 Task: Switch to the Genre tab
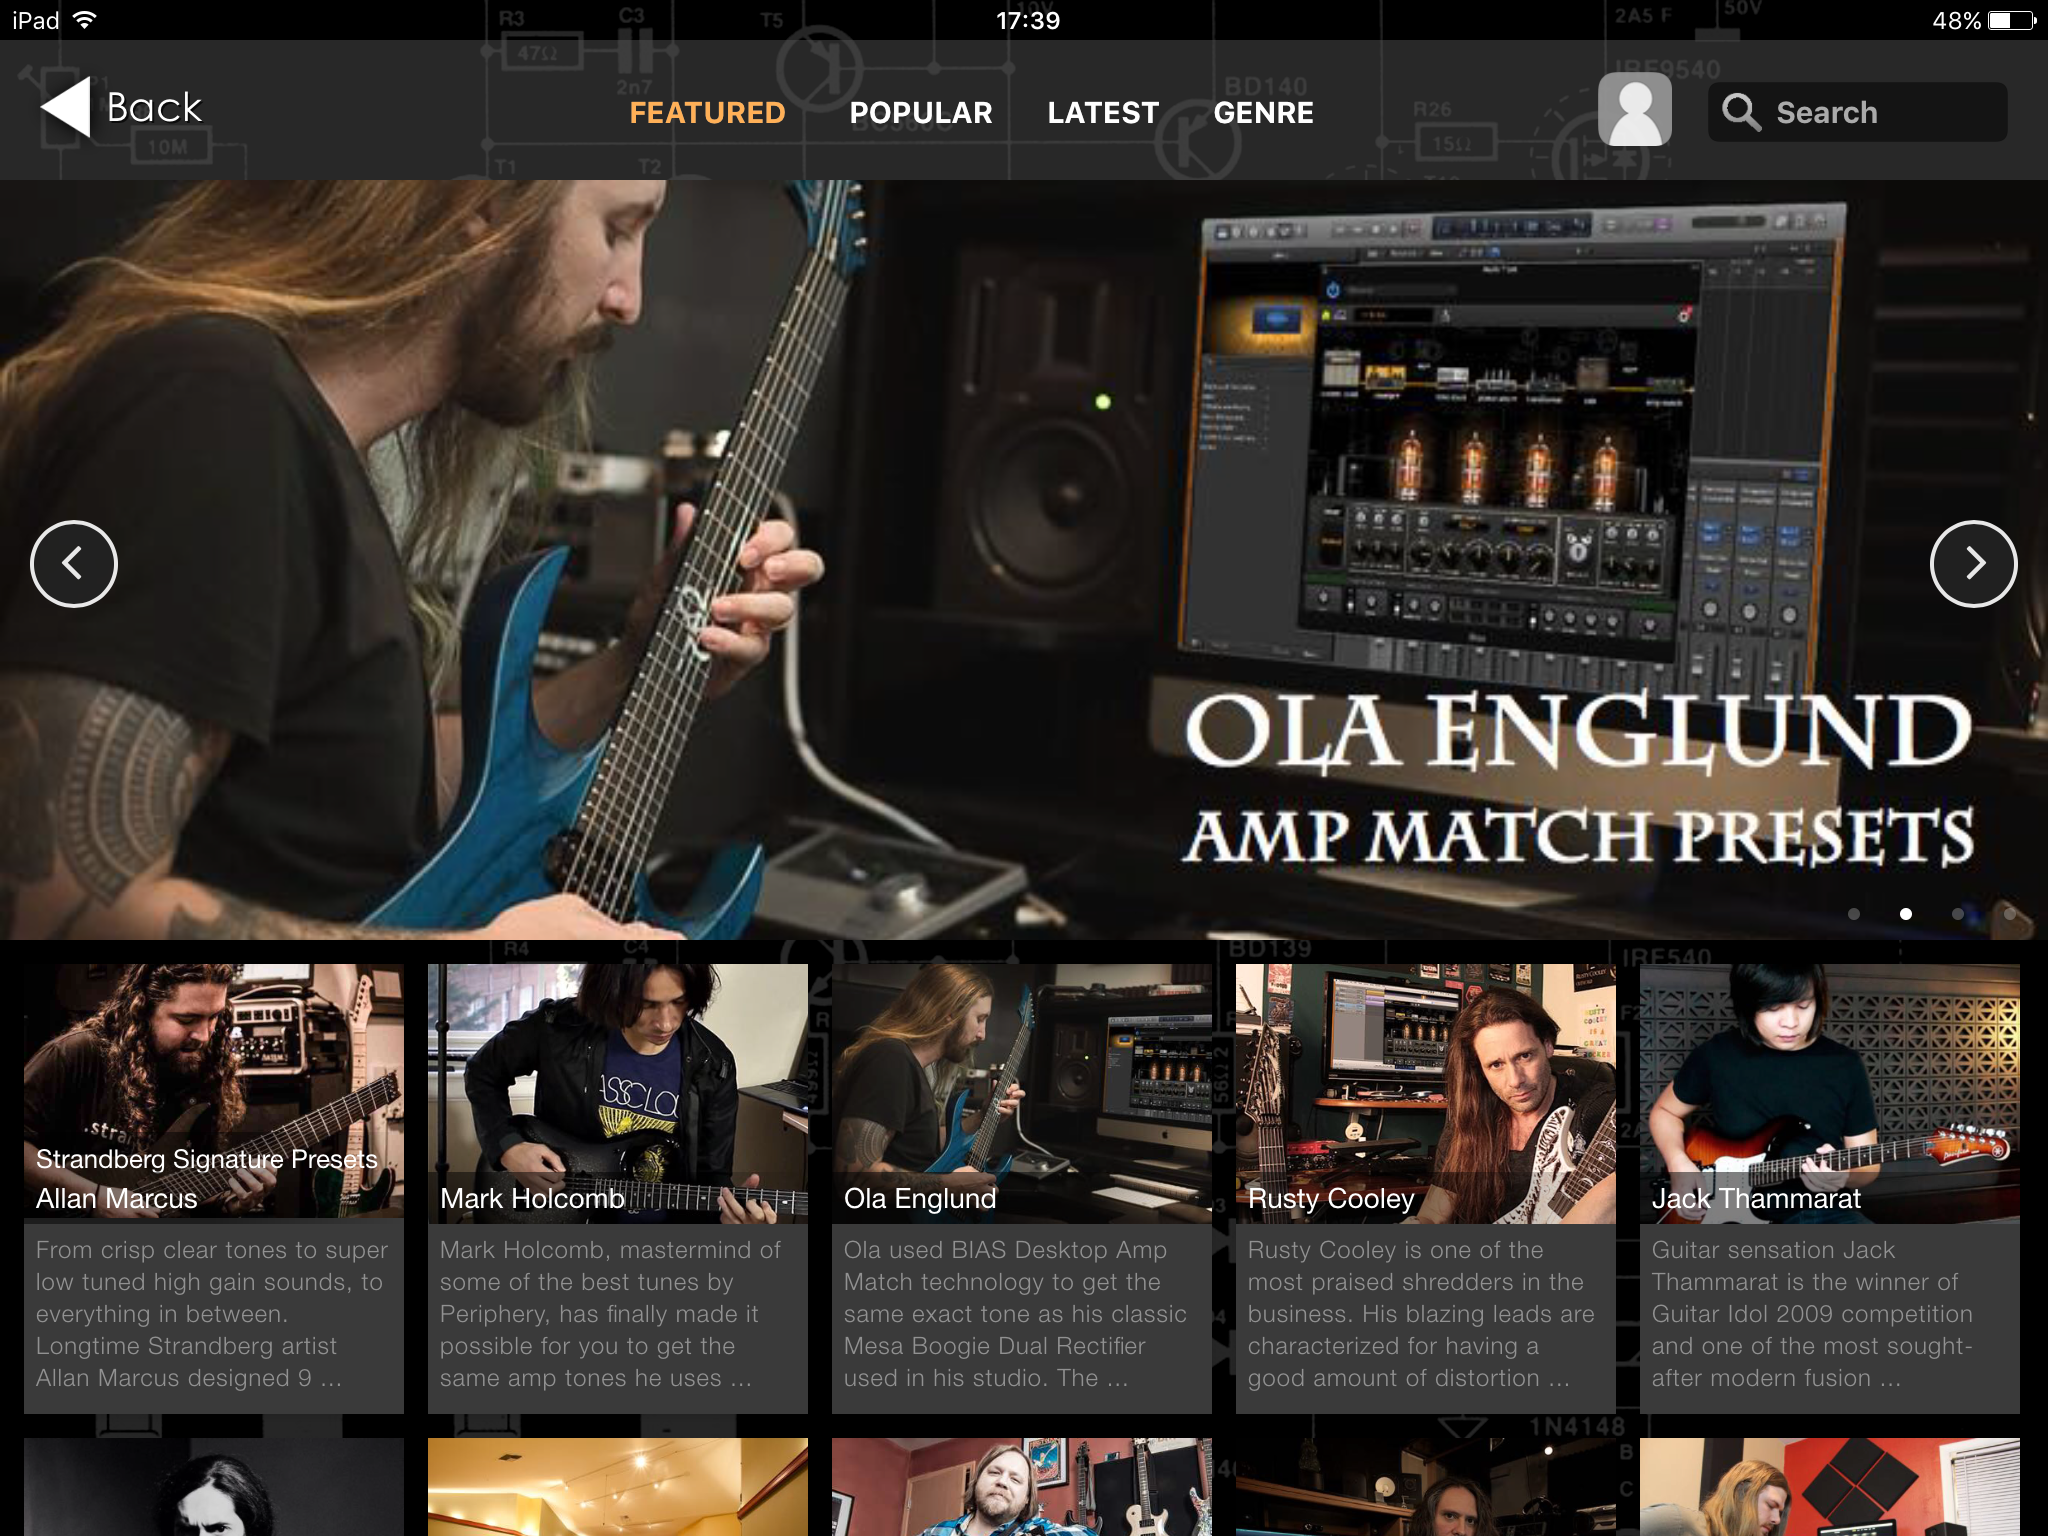(x=1263, y=113)
